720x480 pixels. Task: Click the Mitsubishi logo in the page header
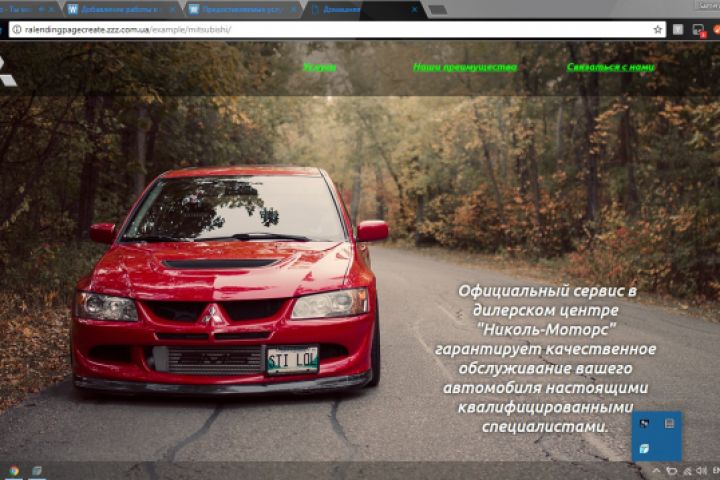coord(7,72)
